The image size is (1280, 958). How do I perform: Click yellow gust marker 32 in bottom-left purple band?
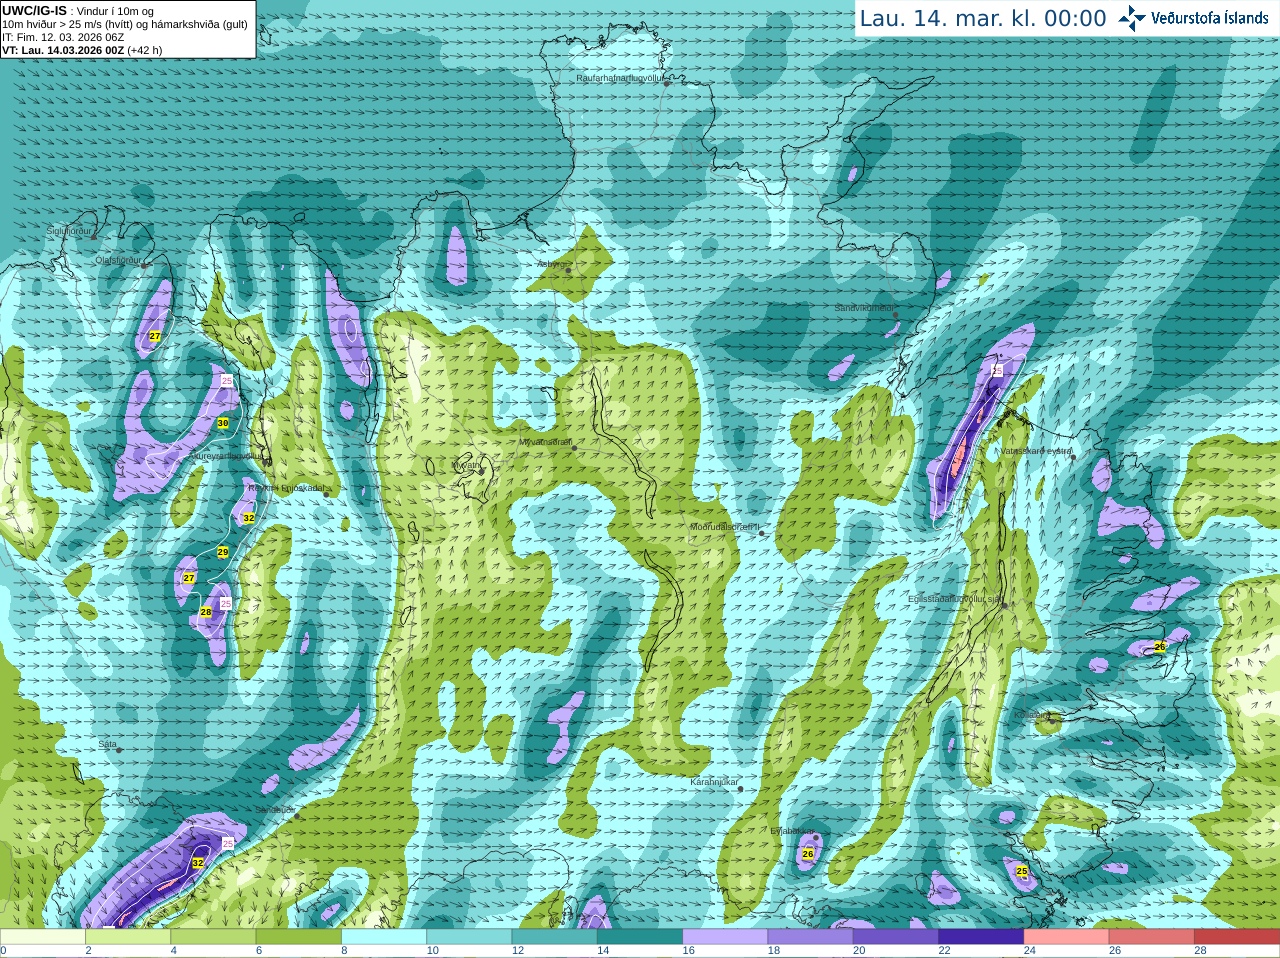tap(198, 863)
